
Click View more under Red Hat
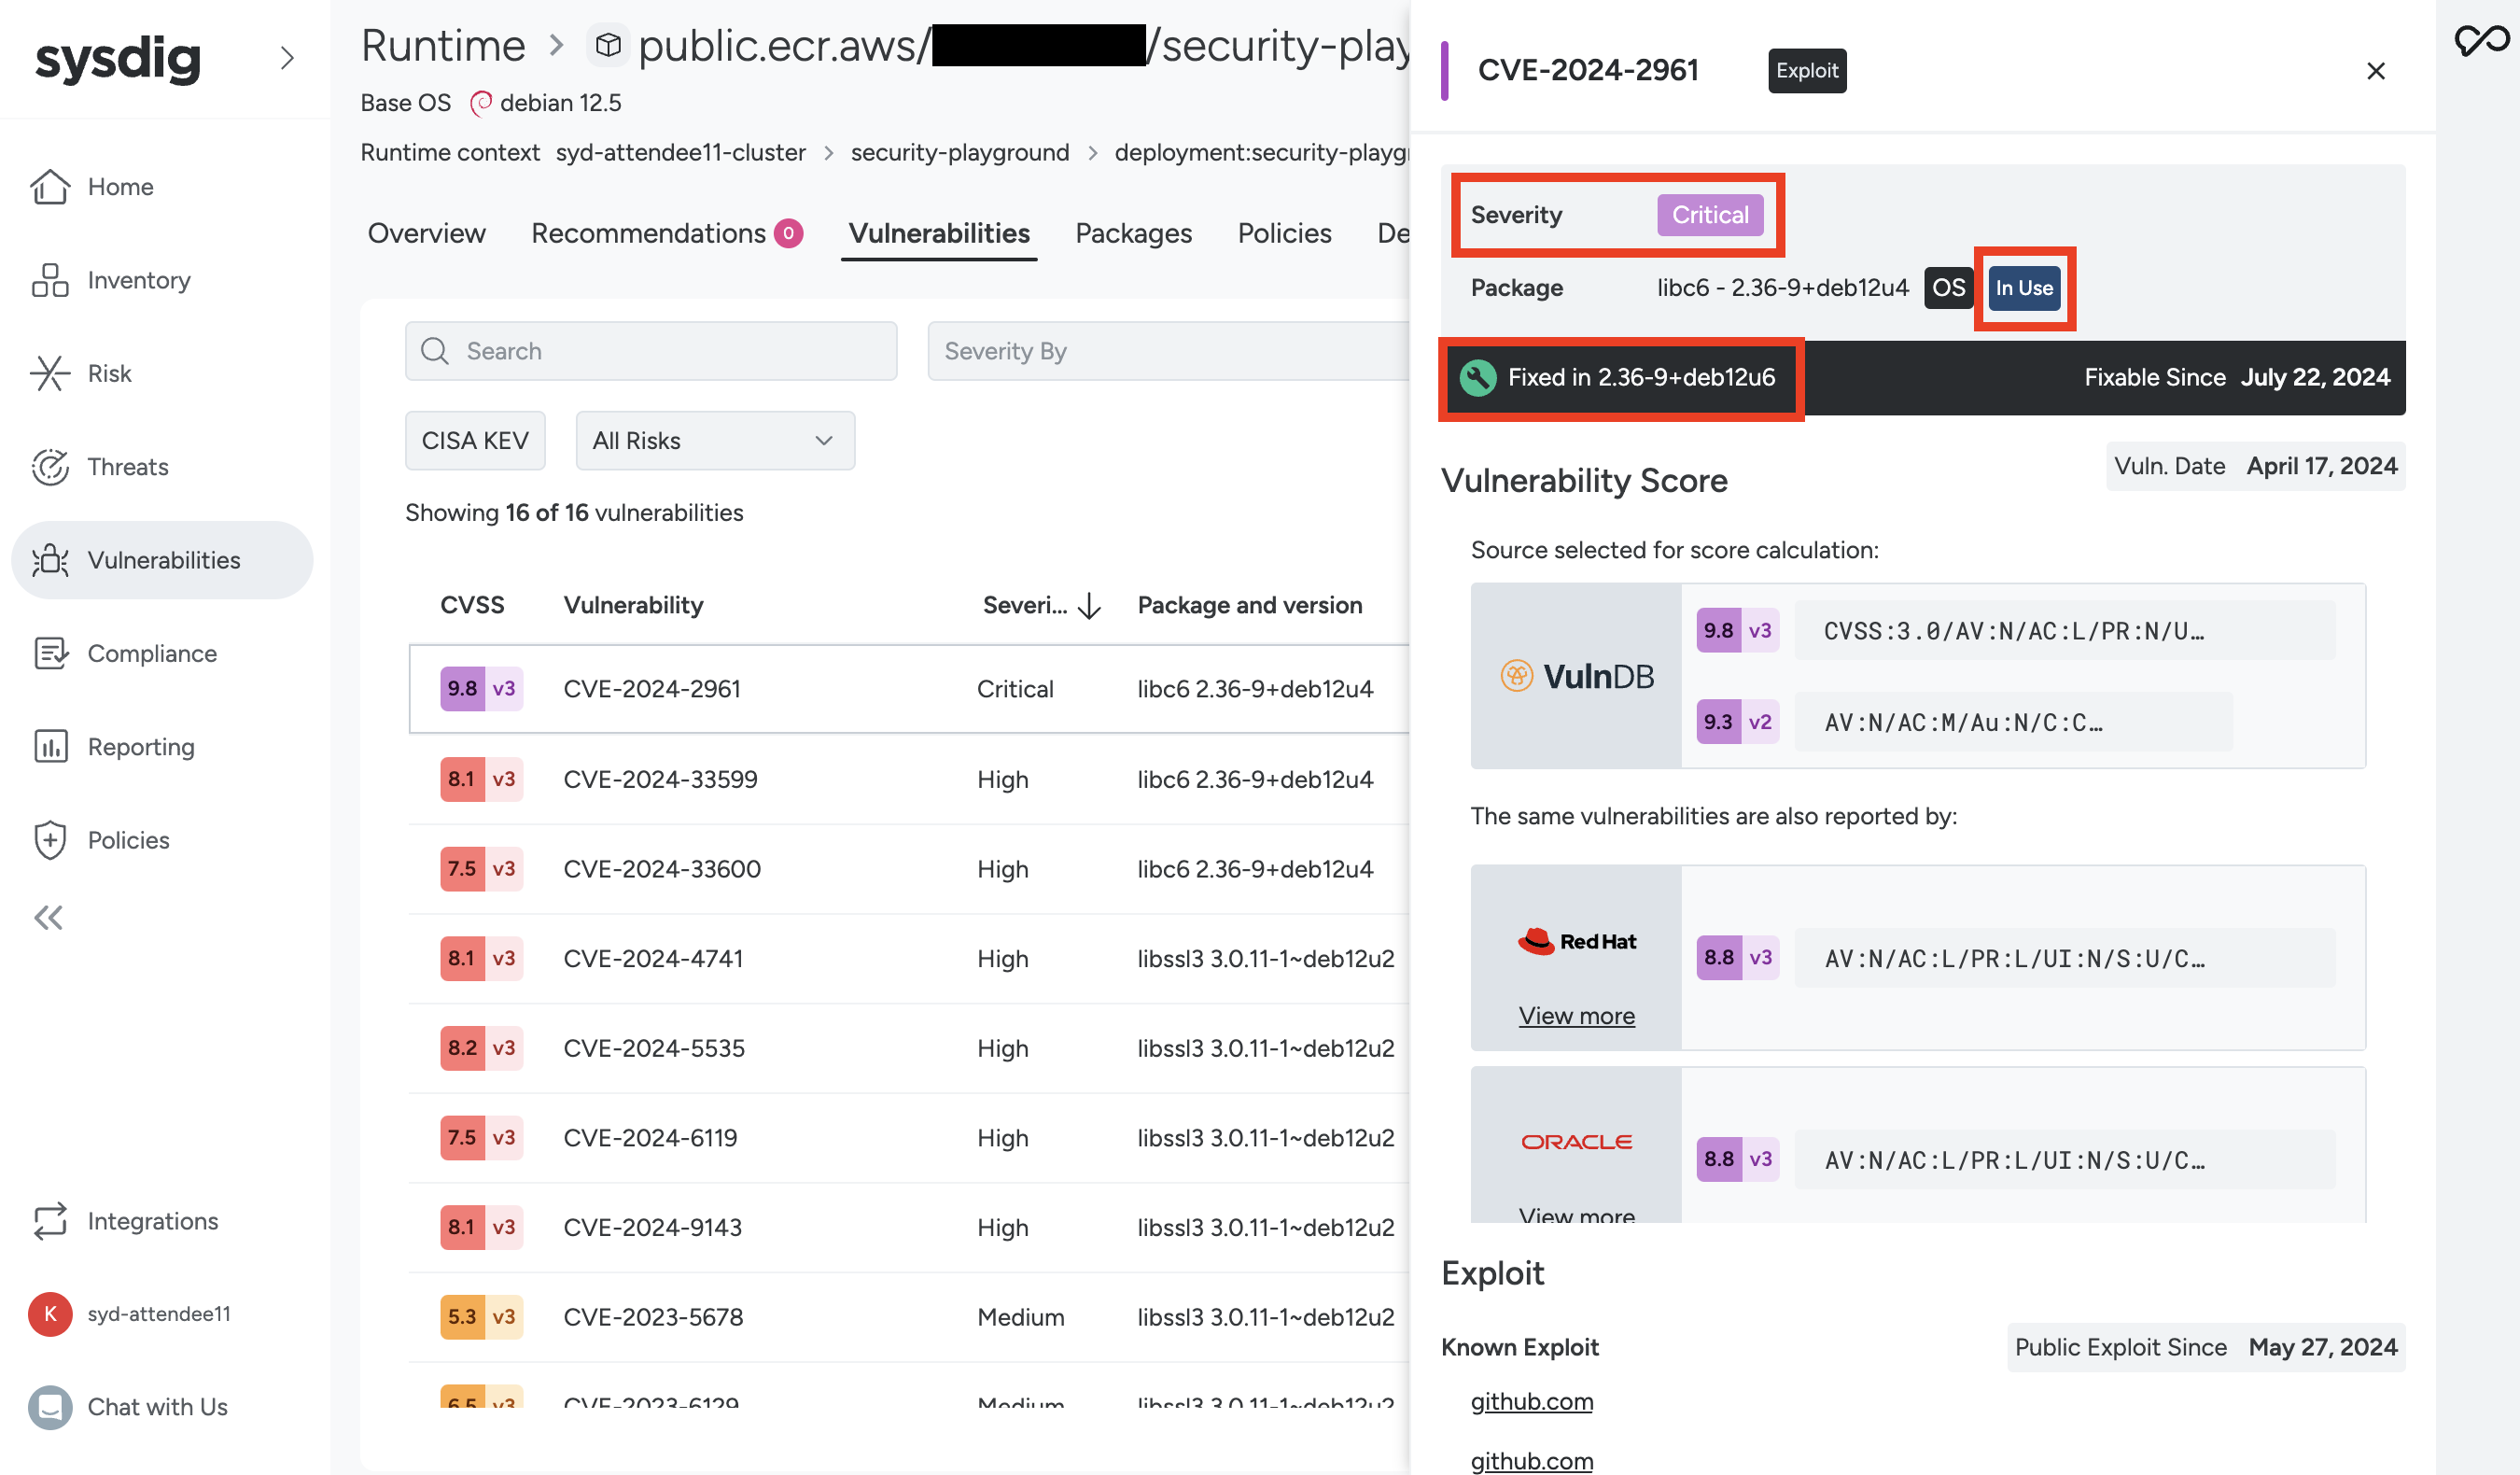click(x=1576, y=1015)
